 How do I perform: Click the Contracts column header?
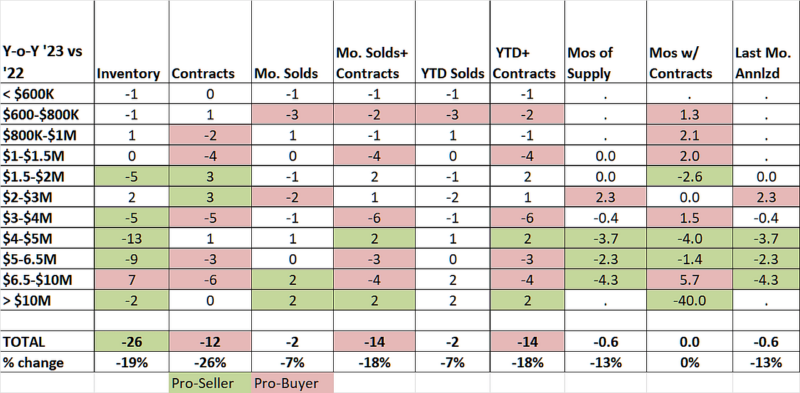210,42
